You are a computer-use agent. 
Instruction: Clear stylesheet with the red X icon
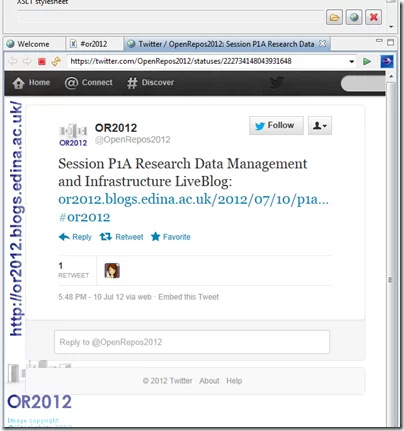pos(374,17)
